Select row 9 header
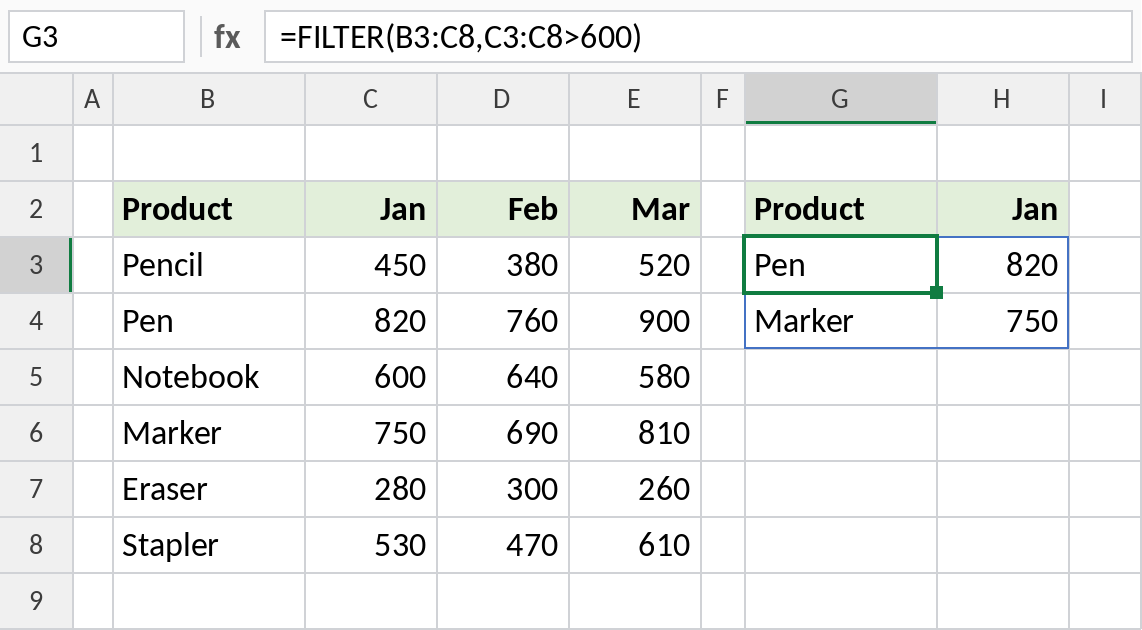The height and width of the screenshot is (630, 1142). (36, 601)
